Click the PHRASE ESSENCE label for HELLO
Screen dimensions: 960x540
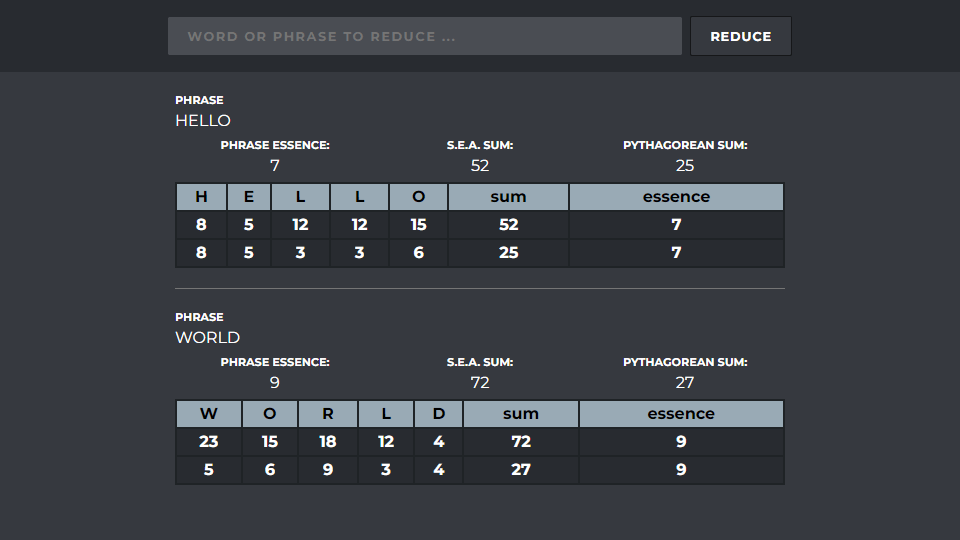click(x=275, y=145)
